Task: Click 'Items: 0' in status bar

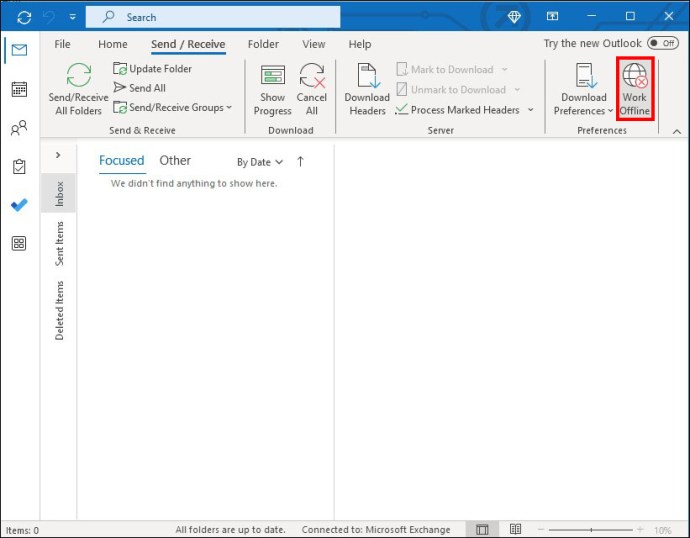Action: pos(22,530)
